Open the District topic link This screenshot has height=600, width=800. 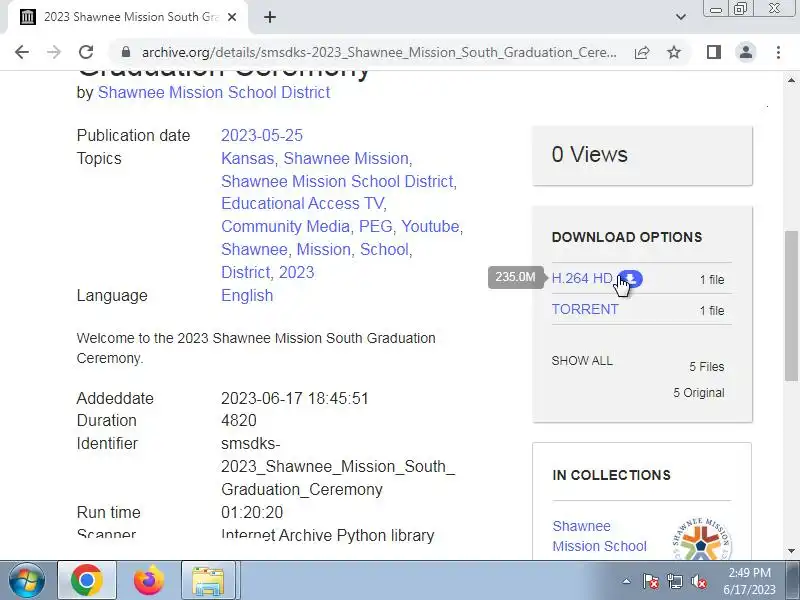(x=245, y=272)
